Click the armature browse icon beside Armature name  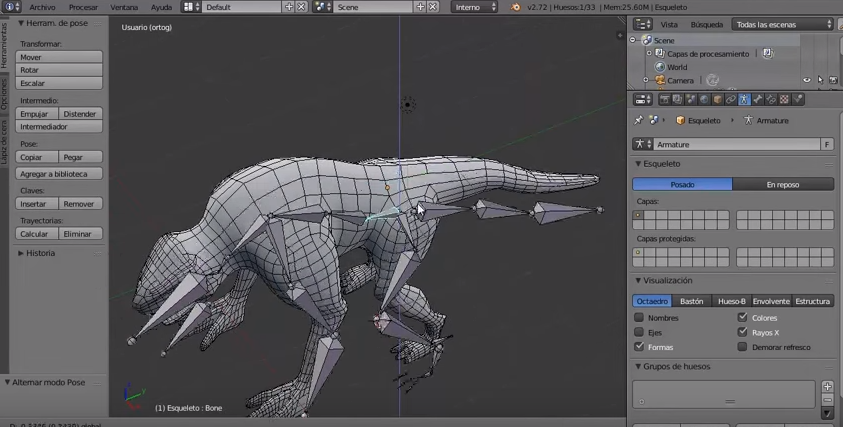[643, 144]
